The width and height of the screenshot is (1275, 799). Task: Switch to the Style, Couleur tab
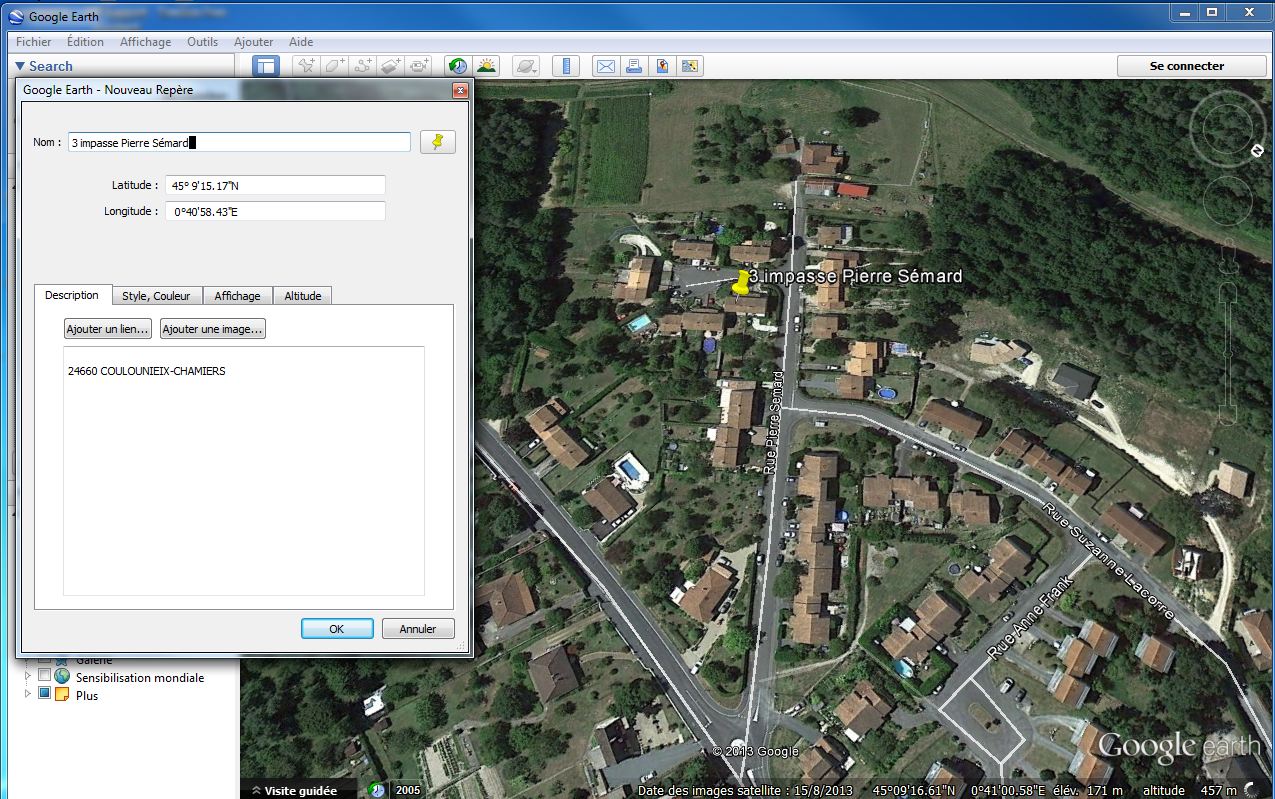pyautogui.click(x=156, y=296)
